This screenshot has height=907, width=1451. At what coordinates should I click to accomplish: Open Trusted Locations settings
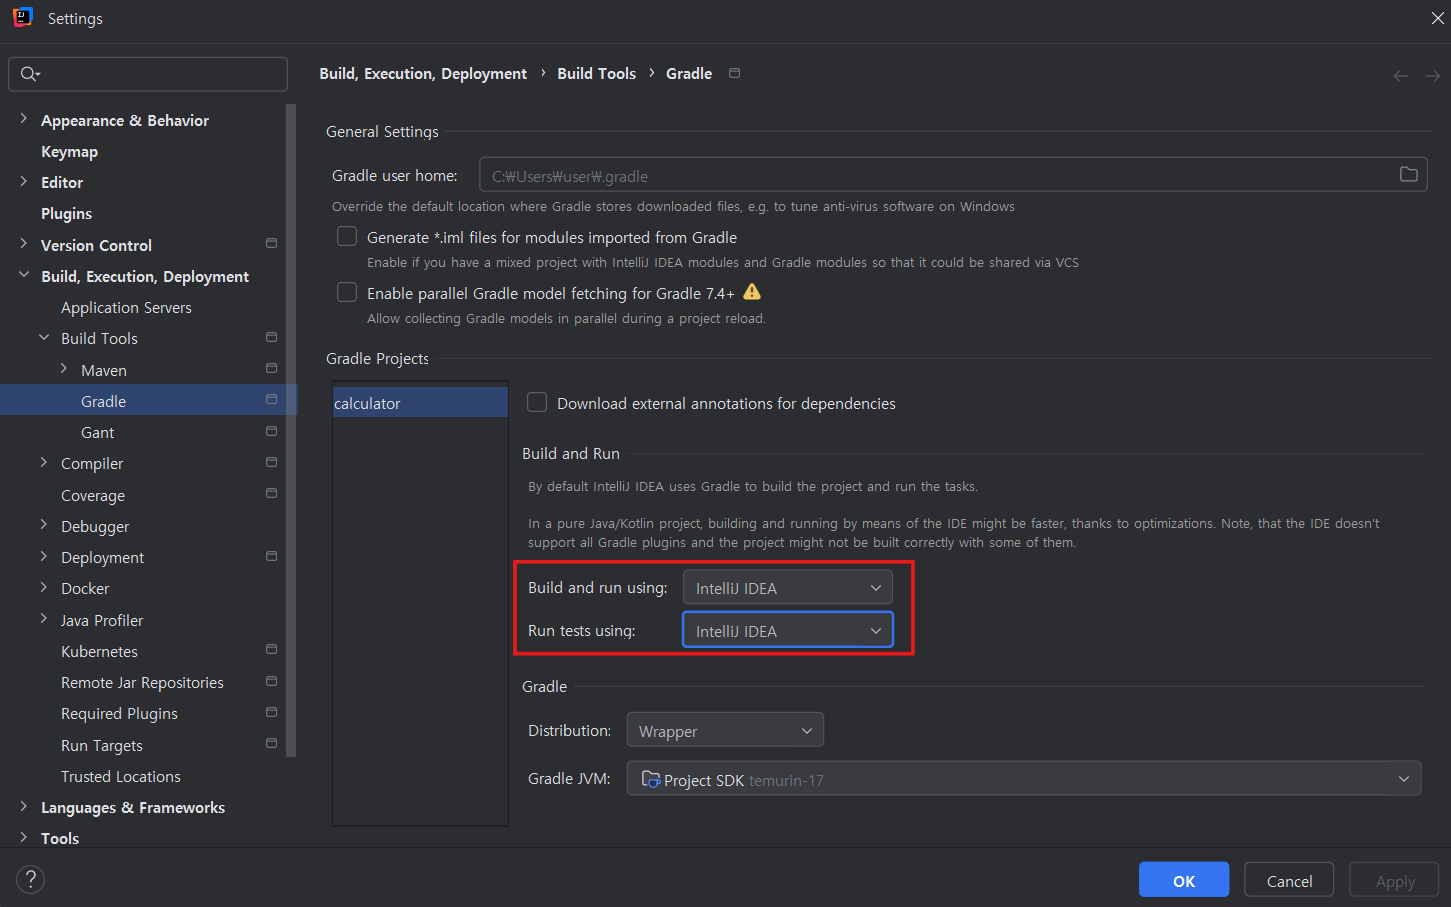[121, 776]
